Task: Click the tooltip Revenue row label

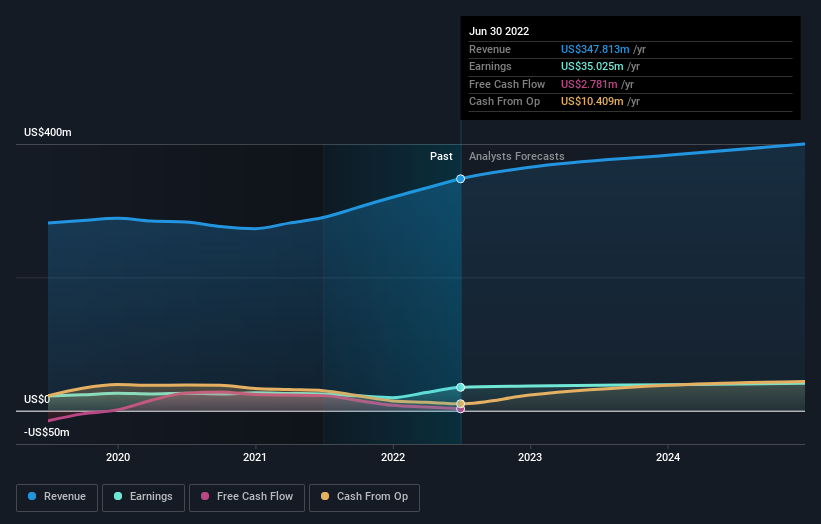Action: pyautogui.click(x=490, y=49)
